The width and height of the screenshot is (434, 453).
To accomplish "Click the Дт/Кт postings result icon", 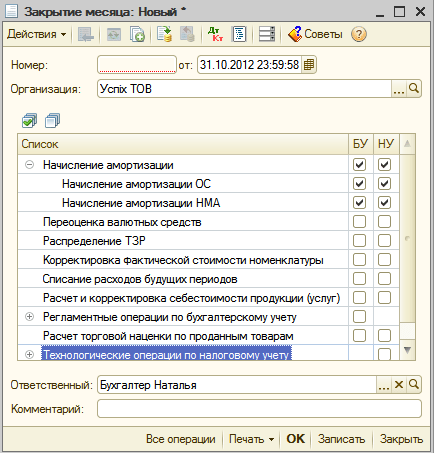I will pyautogui.click(x=215, y=34).
